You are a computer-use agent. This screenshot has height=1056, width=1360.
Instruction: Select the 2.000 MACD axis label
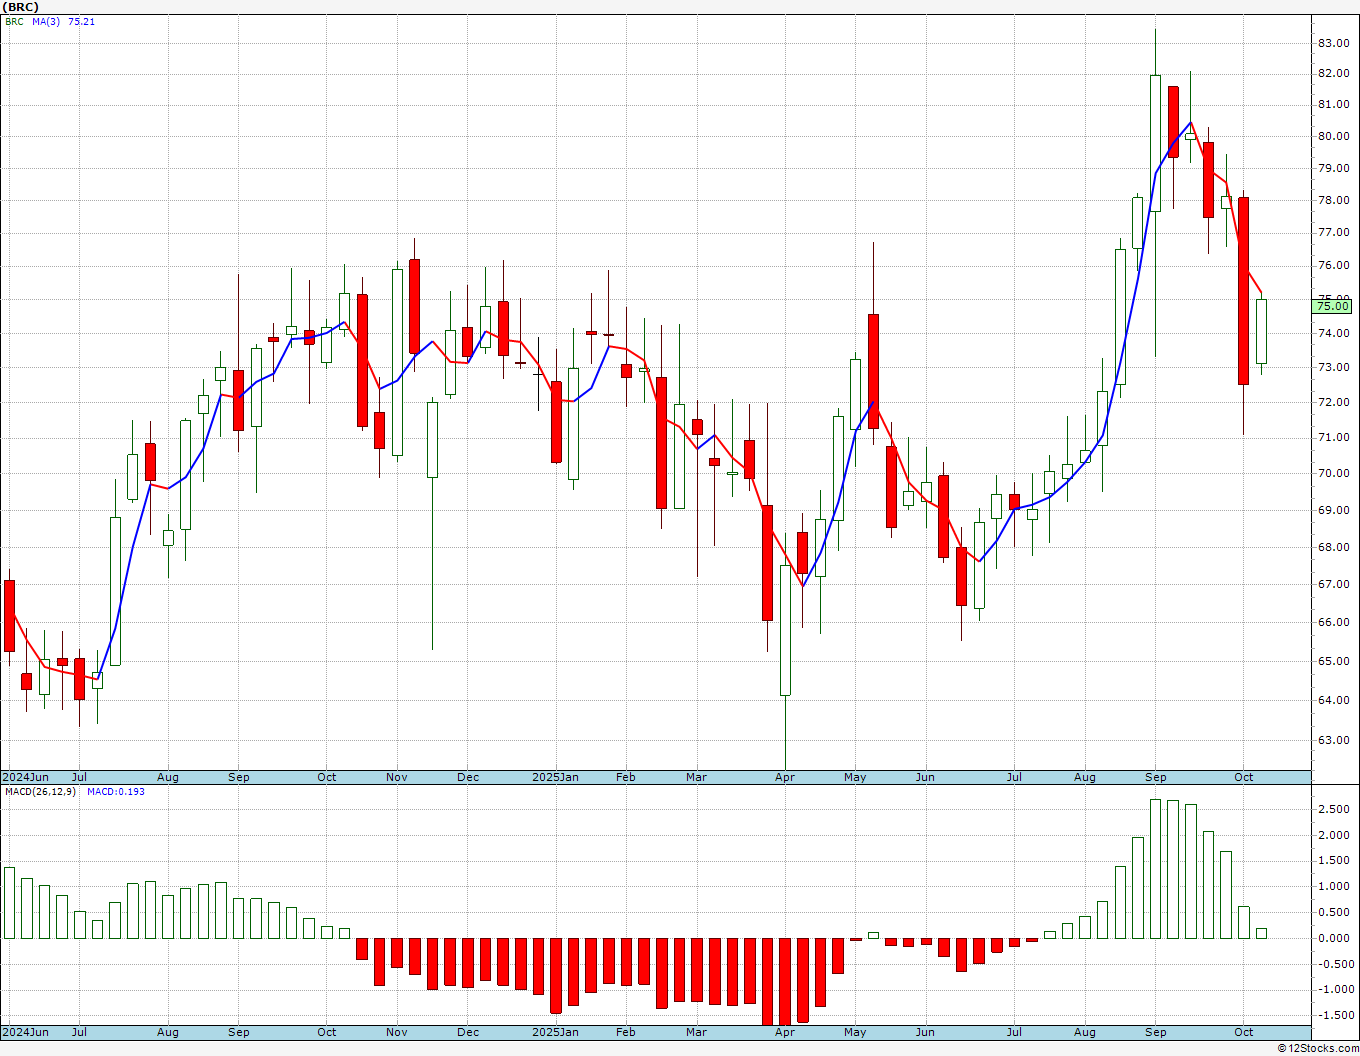pyautogui.click(x=1334, y=836)
